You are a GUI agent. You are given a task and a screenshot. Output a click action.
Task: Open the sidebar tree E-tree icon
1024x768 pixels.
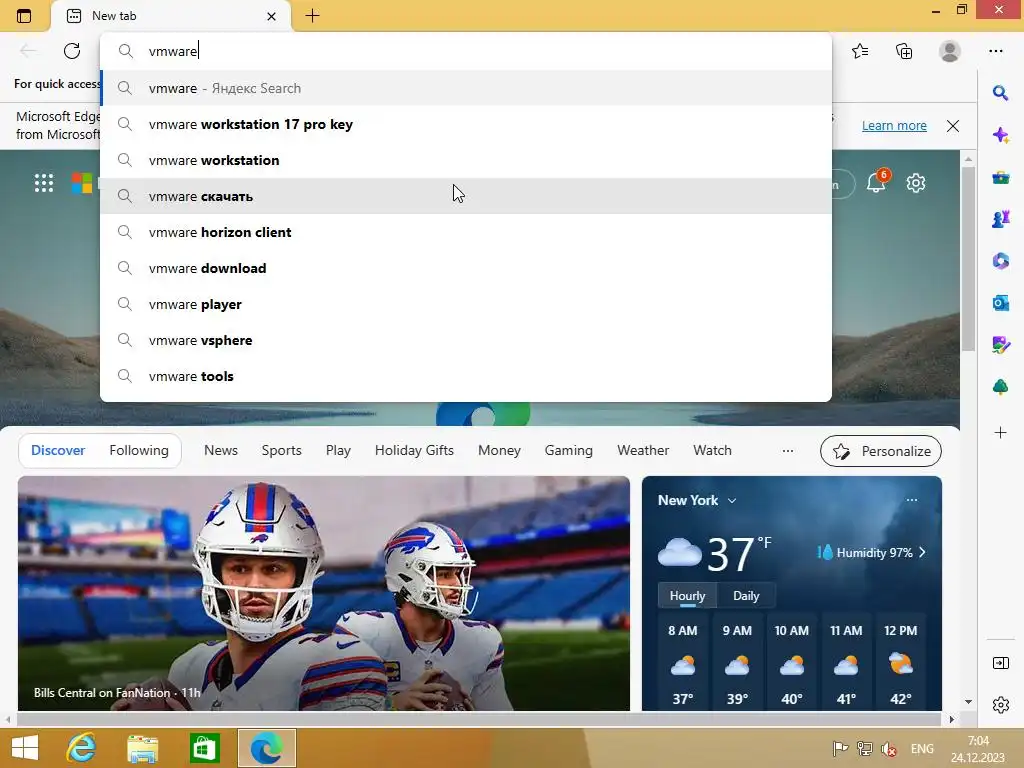click(1000, 387)
